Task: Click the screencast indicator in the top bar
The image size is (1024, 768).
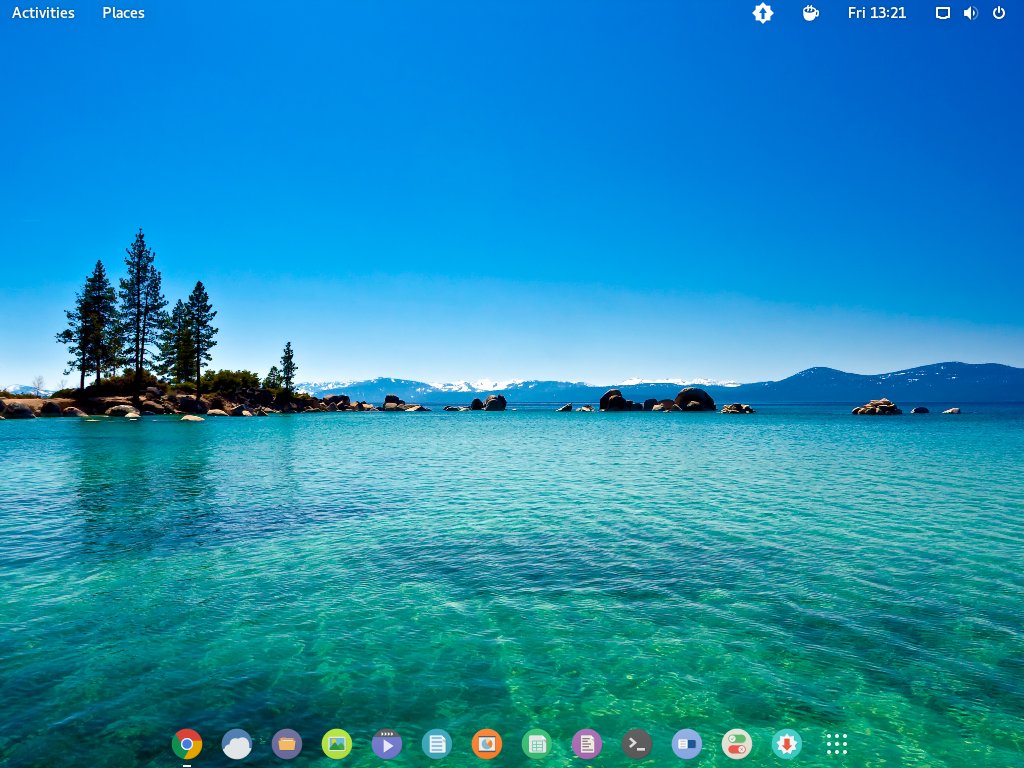Action: click(x=941, y=13)
